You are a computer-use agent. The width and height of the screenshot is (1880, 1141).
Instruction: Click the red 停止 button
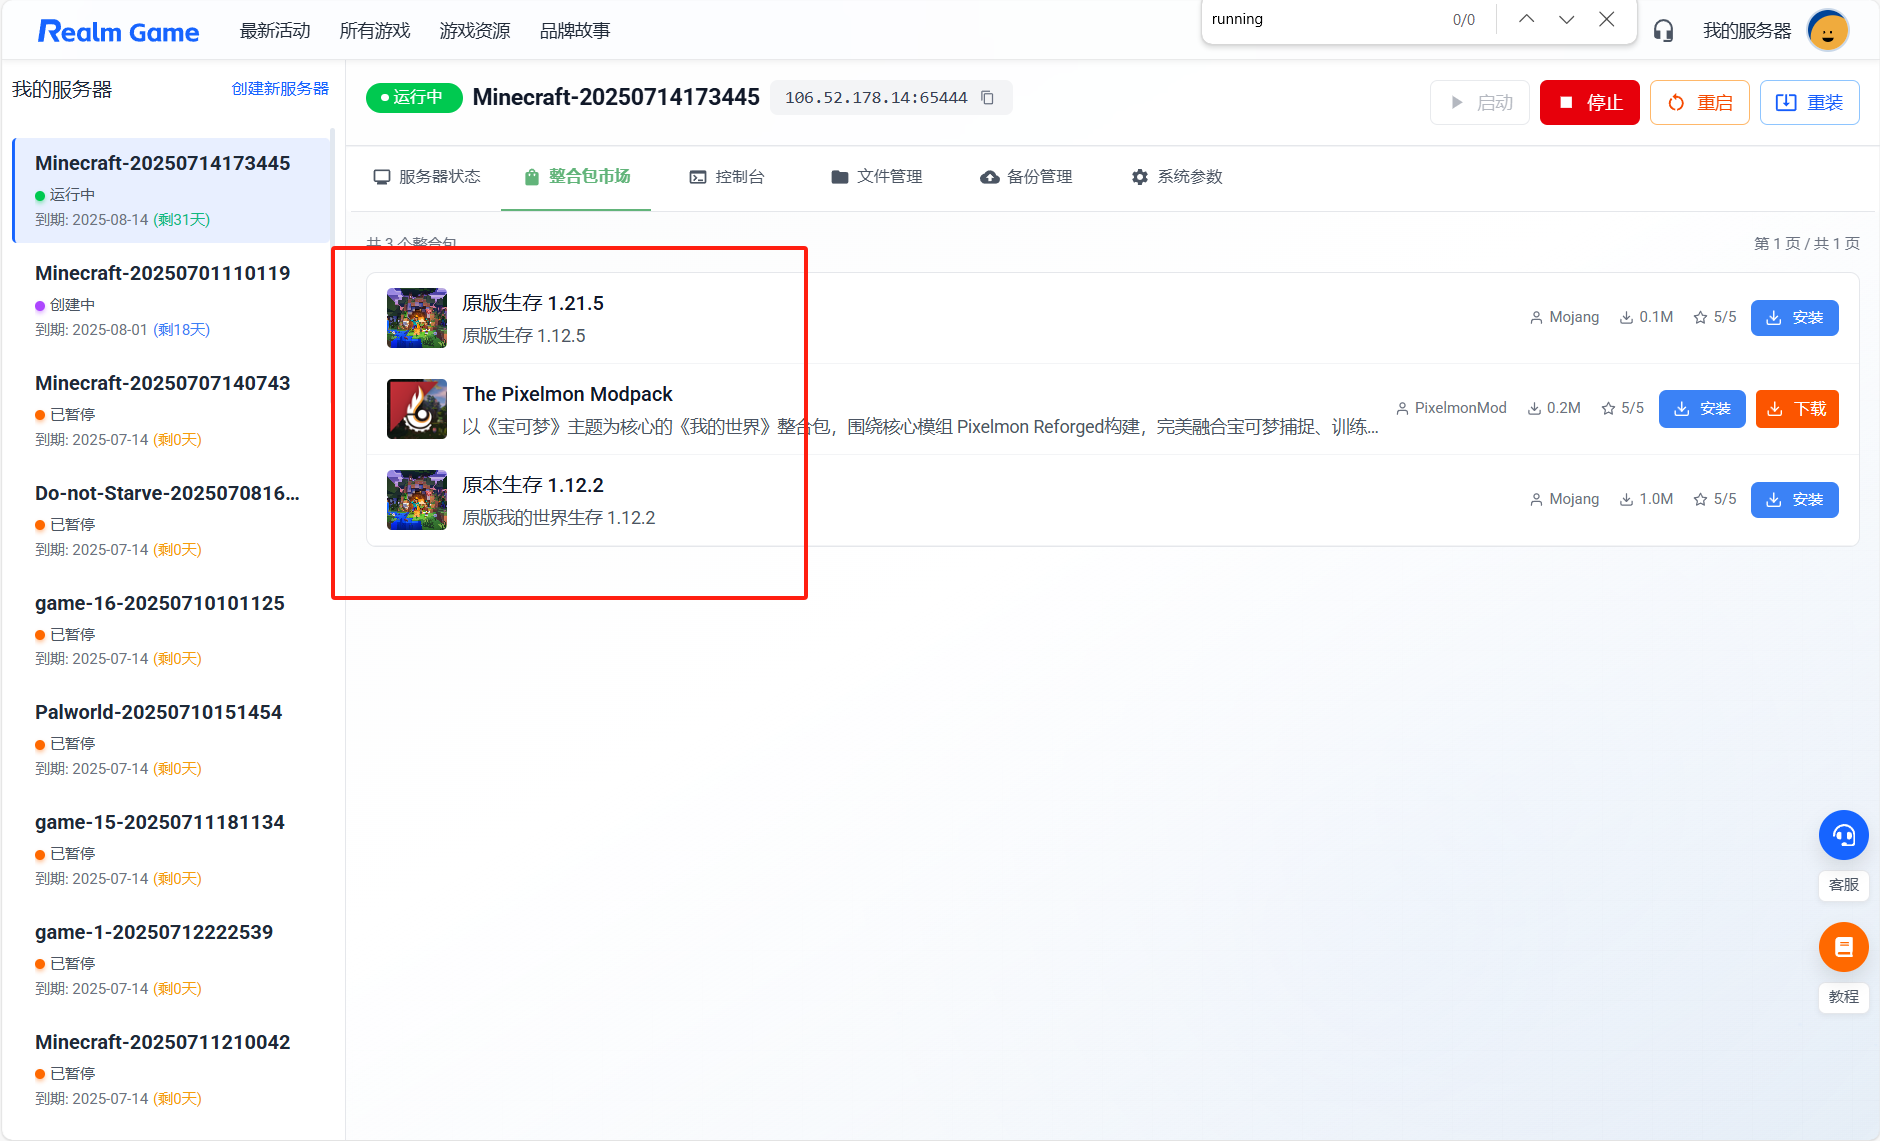(x=1589, y=102)
